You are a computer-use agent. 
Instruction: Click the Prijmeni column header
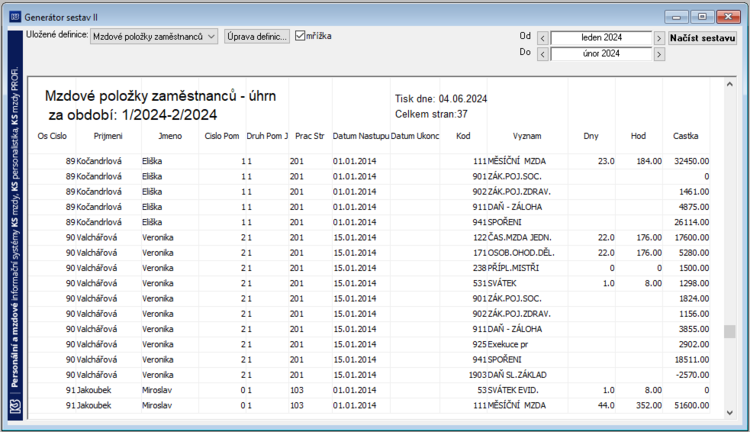(x=108, y=136)
